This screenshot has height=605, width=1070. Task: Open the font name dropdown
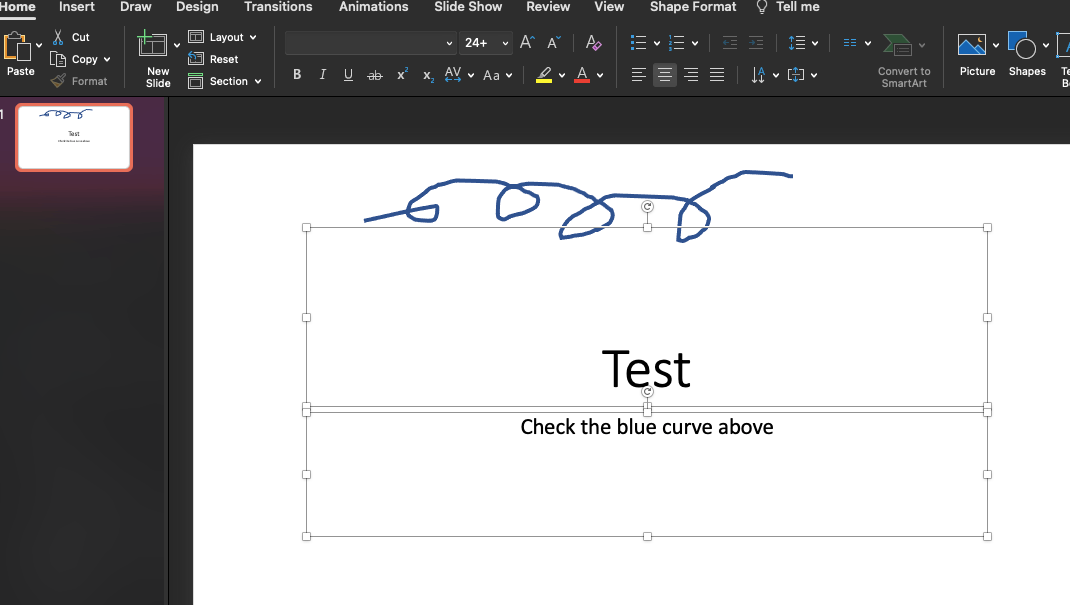pyautogui.click(x=449, y=43)
